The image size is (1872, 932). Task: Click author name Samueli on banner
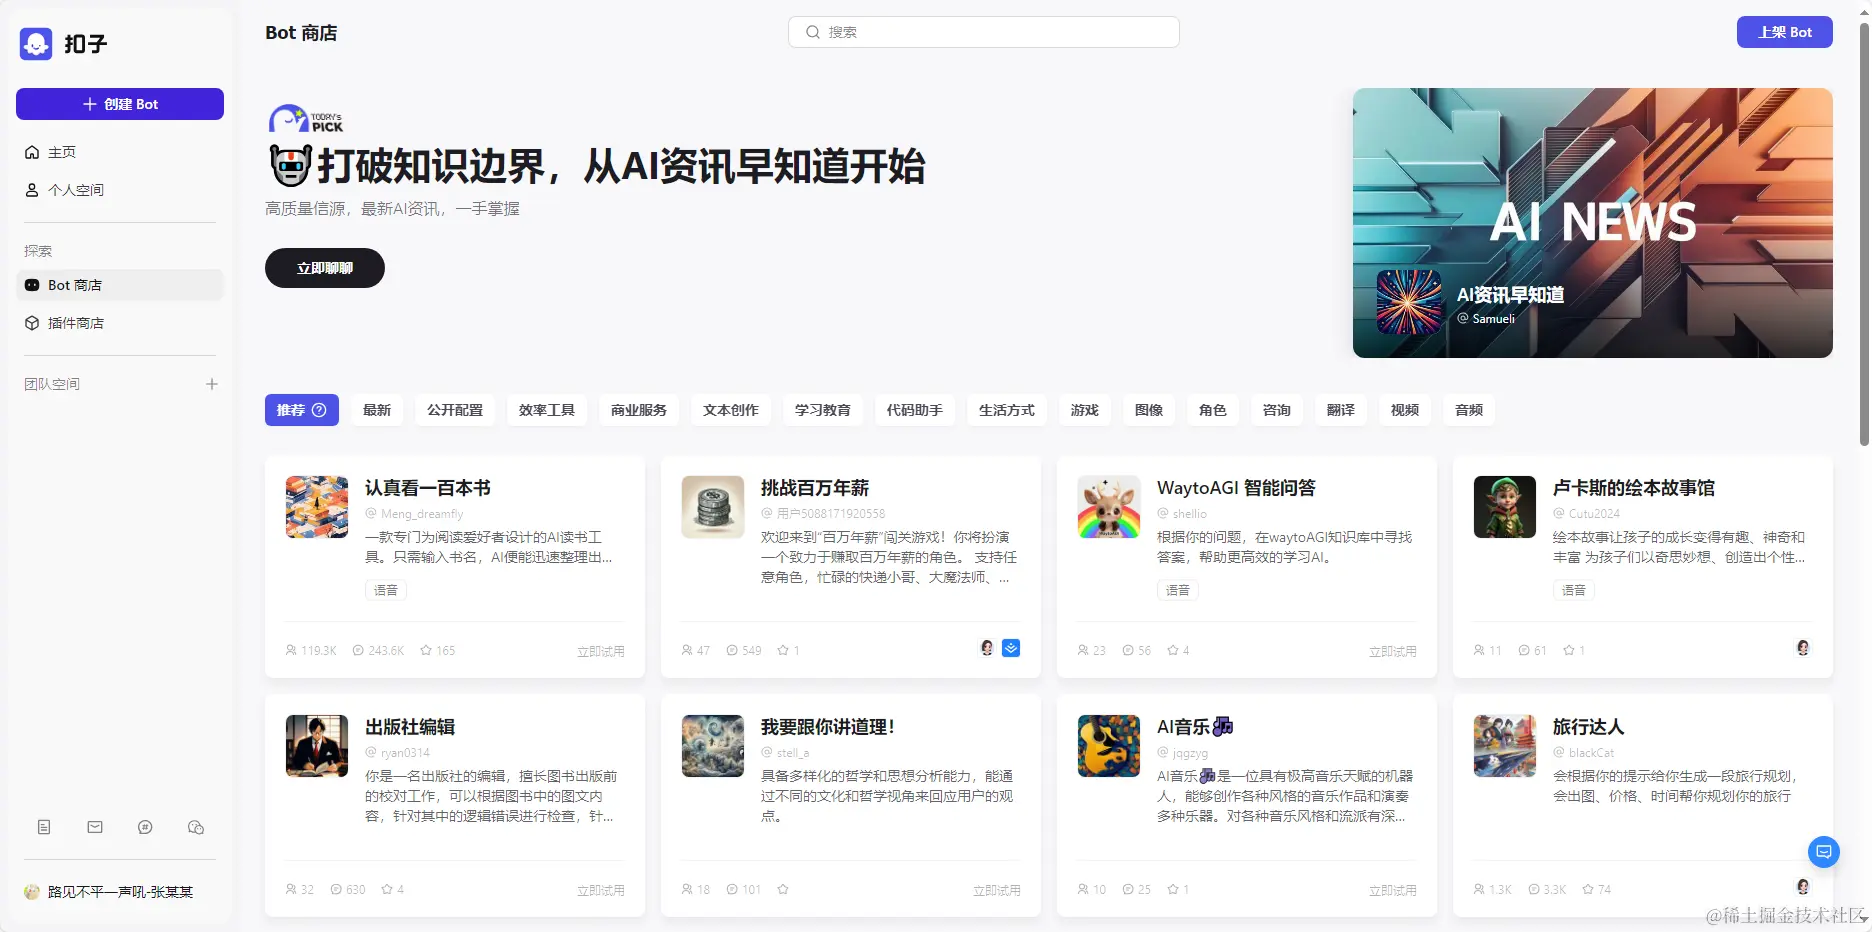(x=1494, y=319)
